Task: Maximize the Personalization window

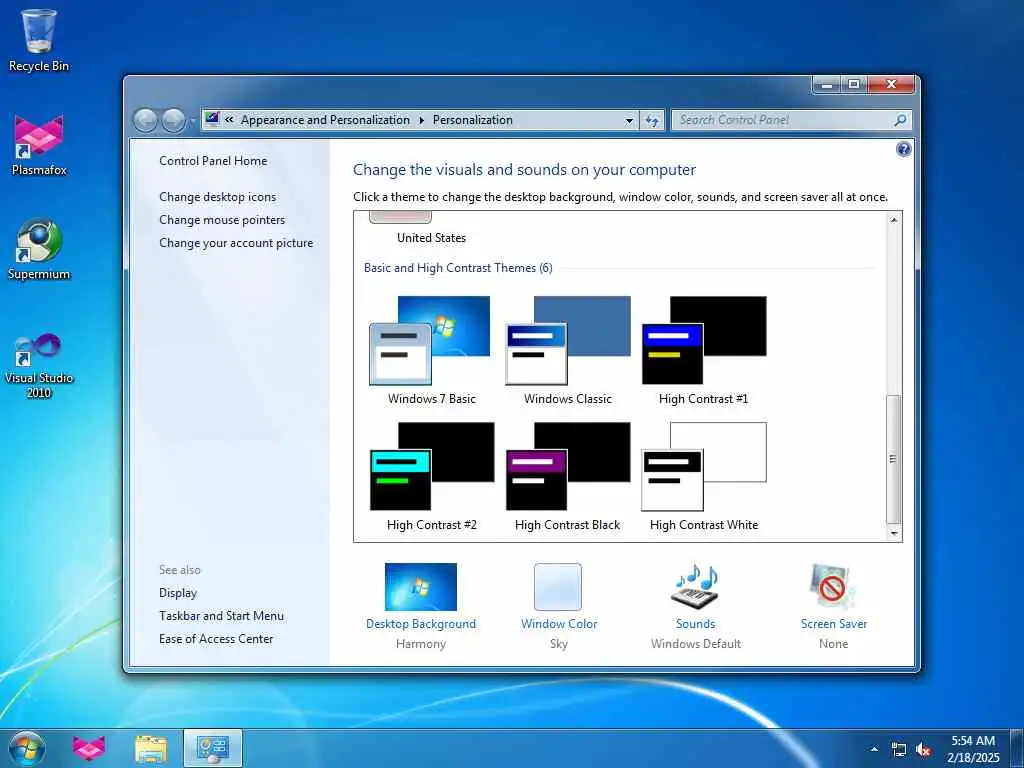Action: click(854, 84)
